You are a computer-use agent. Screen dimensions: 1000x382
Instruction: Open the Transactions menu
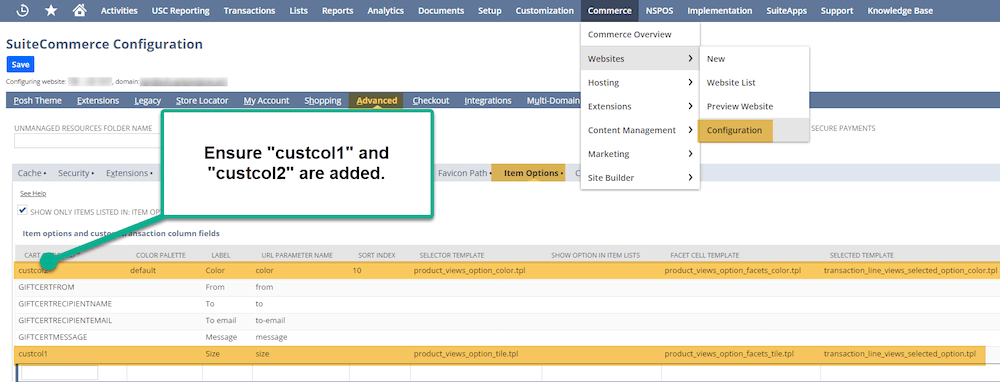tap(249, 11)
